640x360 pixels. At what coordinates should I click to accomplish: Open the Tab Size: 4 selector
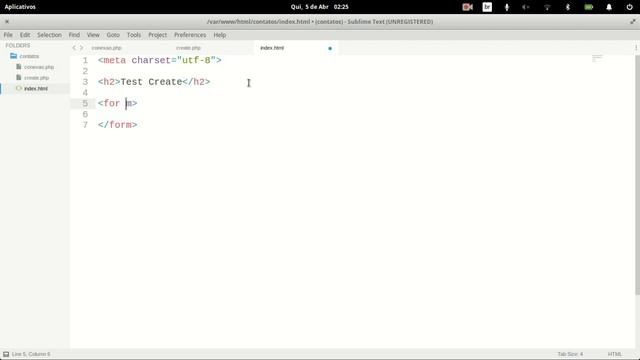point(570,354)
